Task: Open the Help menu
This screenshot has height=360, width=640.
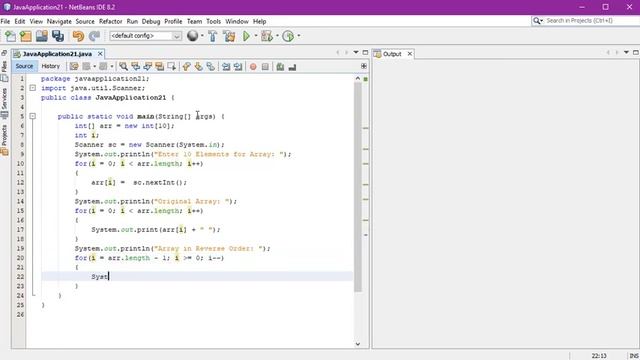Action: point(259,21)
